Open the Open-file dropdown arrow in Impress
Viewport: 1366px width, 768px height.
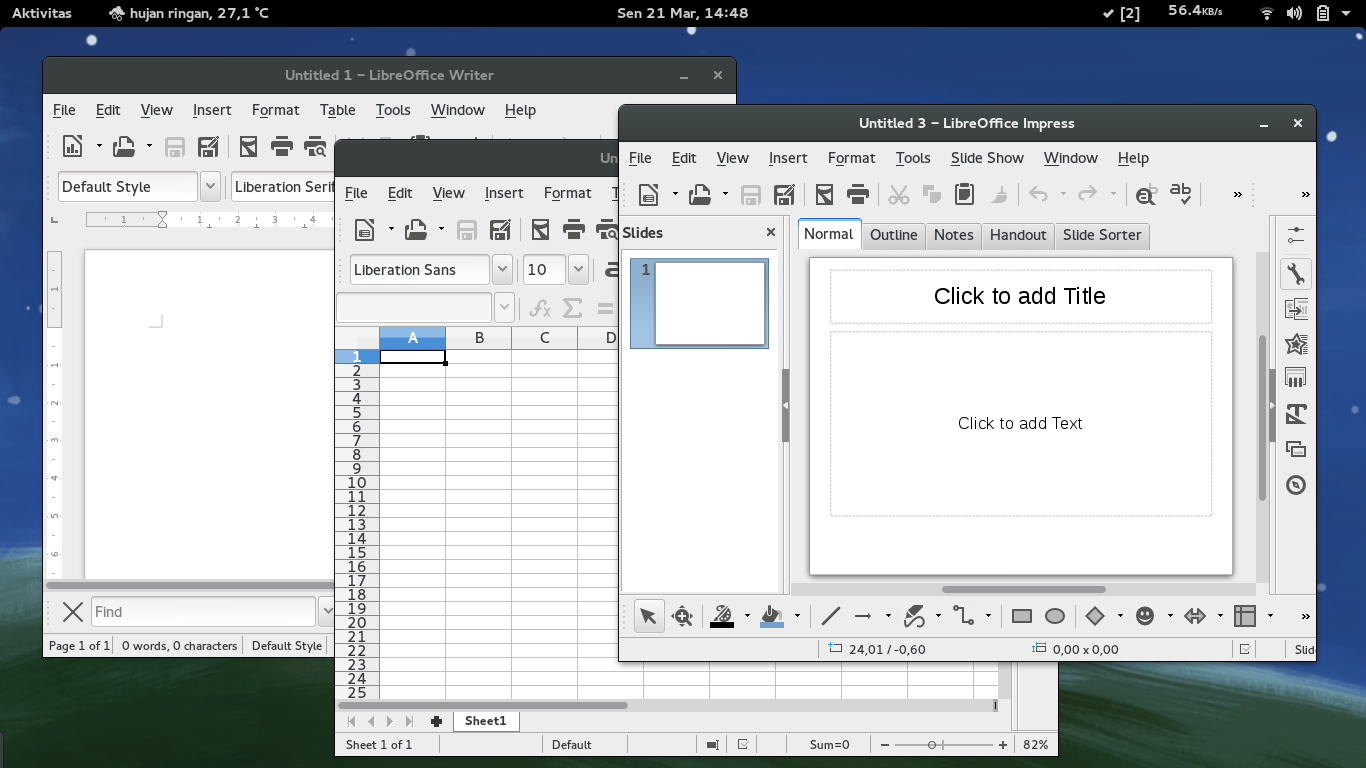[x=725, y=194]
